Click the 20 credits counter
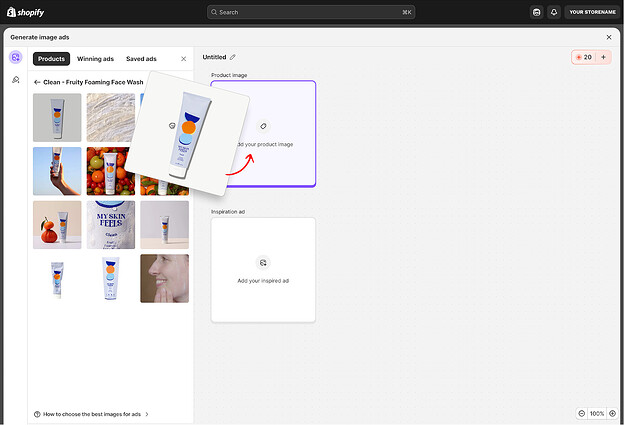Image resolution: width=624 pixels, height=425 pixels. [584, 57]
